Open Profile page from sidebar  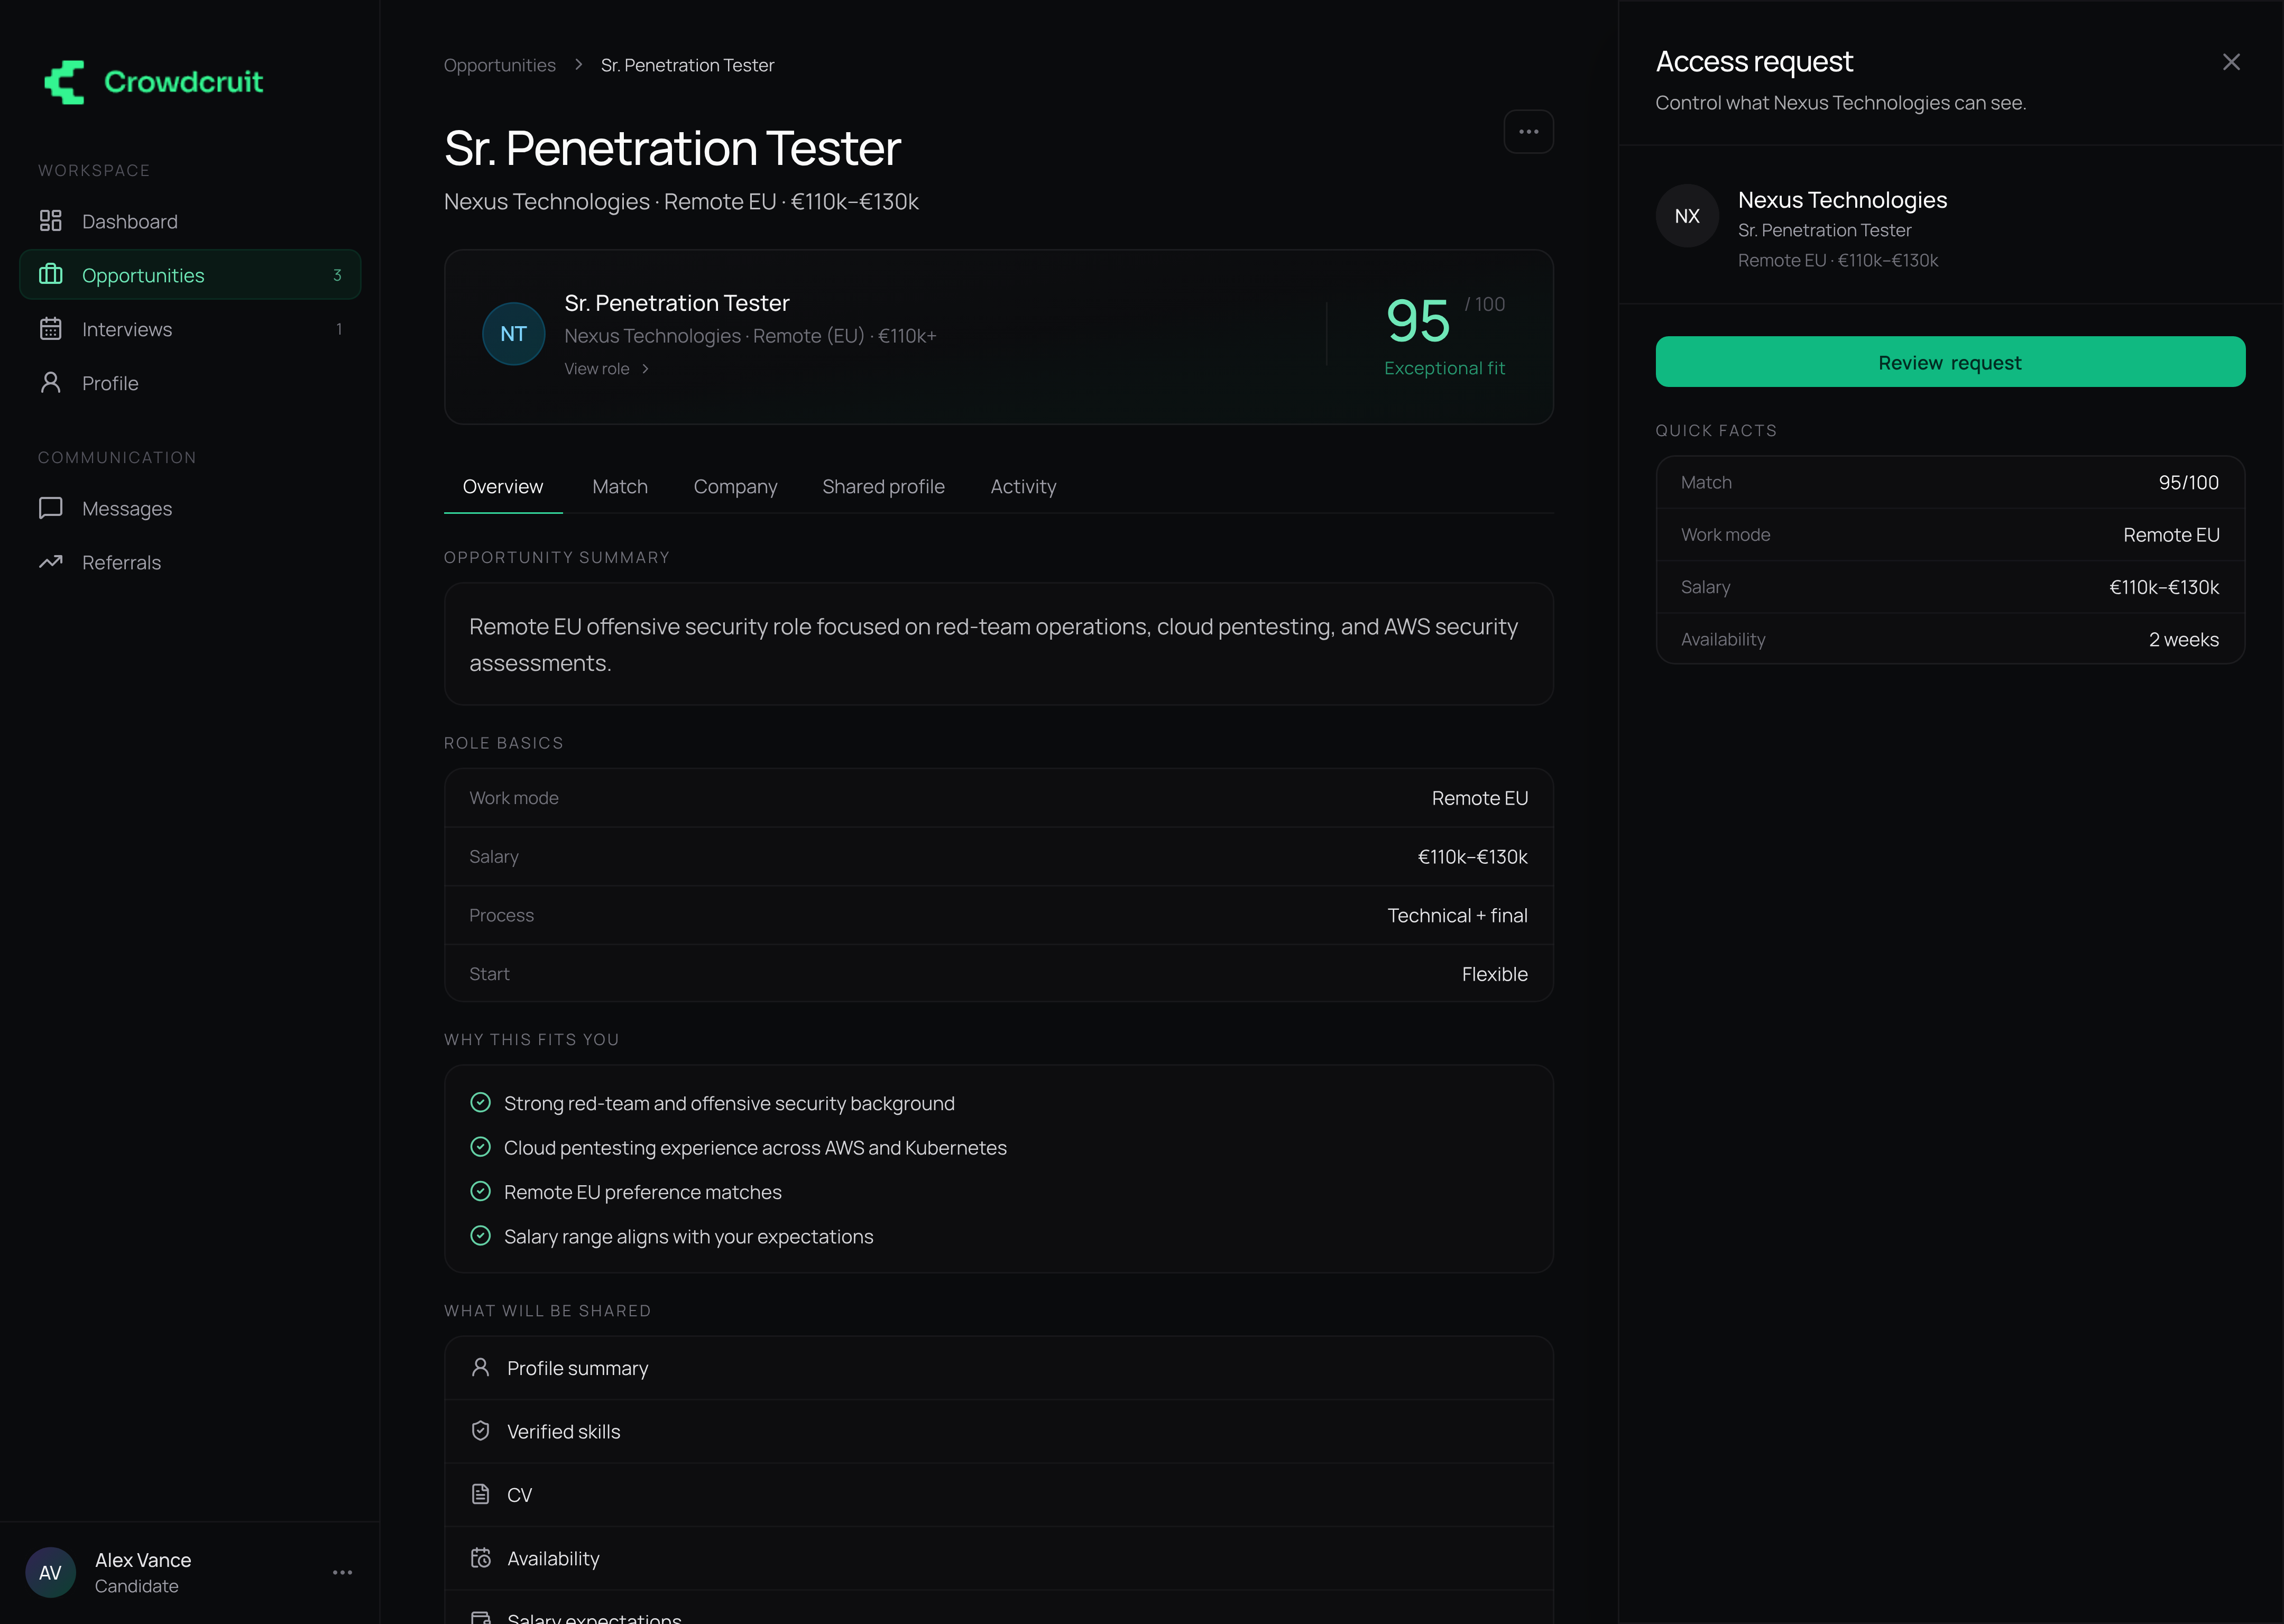pos(190,383)
